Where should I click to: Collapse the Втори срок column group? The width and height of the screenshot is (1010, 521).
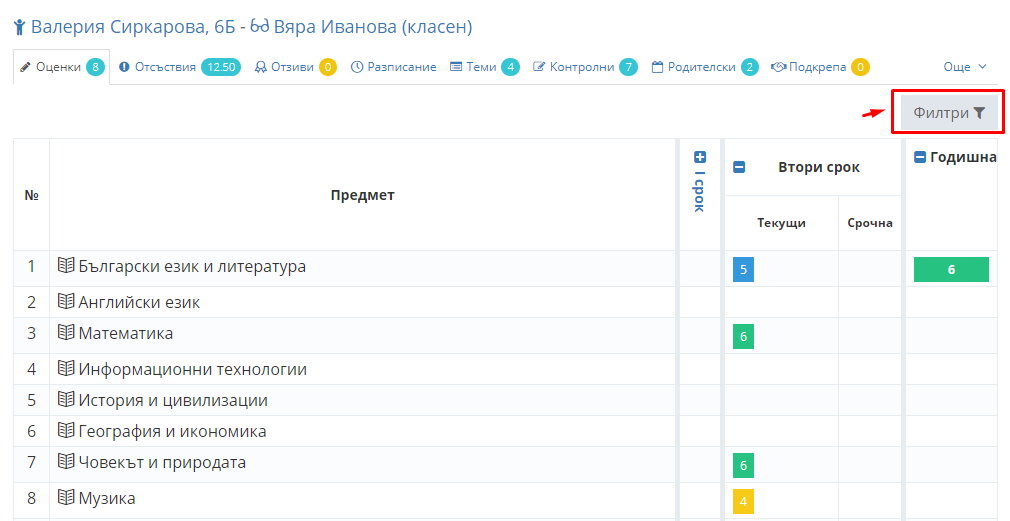739,167
